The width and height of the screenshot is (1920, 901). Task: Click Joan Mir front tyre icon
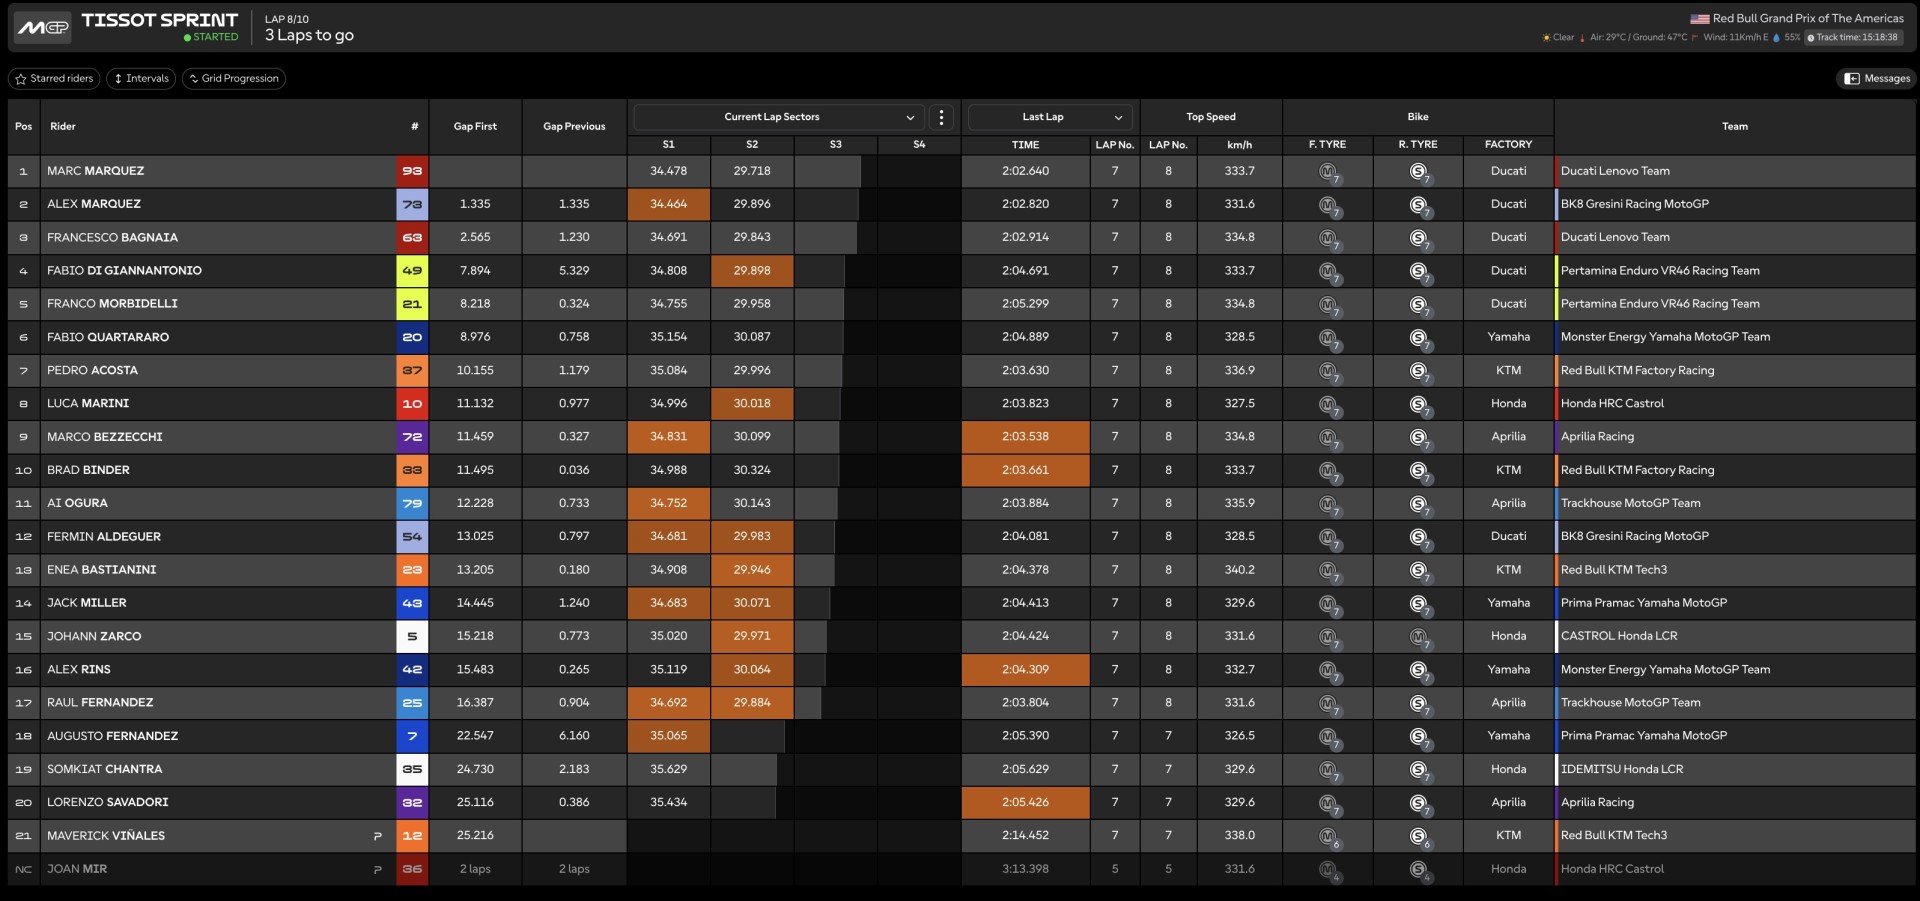1328,870
